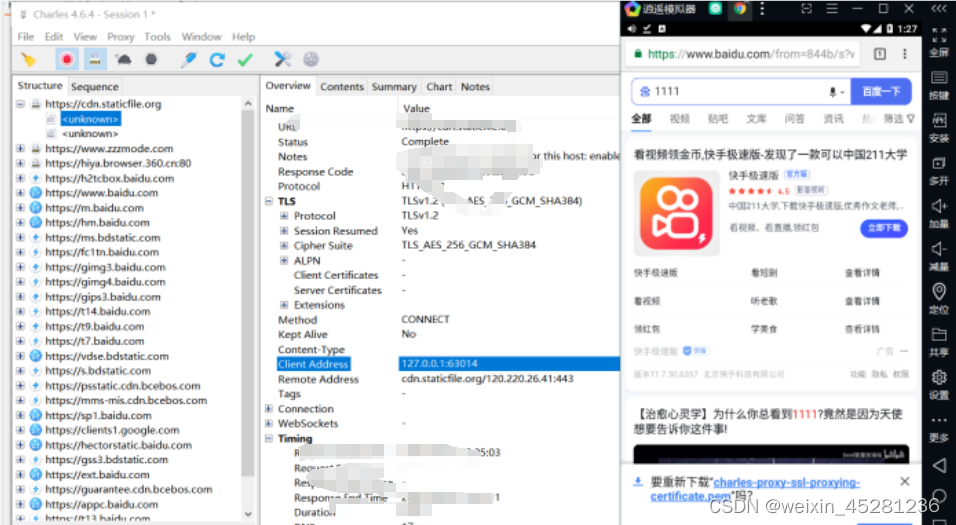
Task: Click the 百度一下 search button in the emulator
Action: coord(881,91)
